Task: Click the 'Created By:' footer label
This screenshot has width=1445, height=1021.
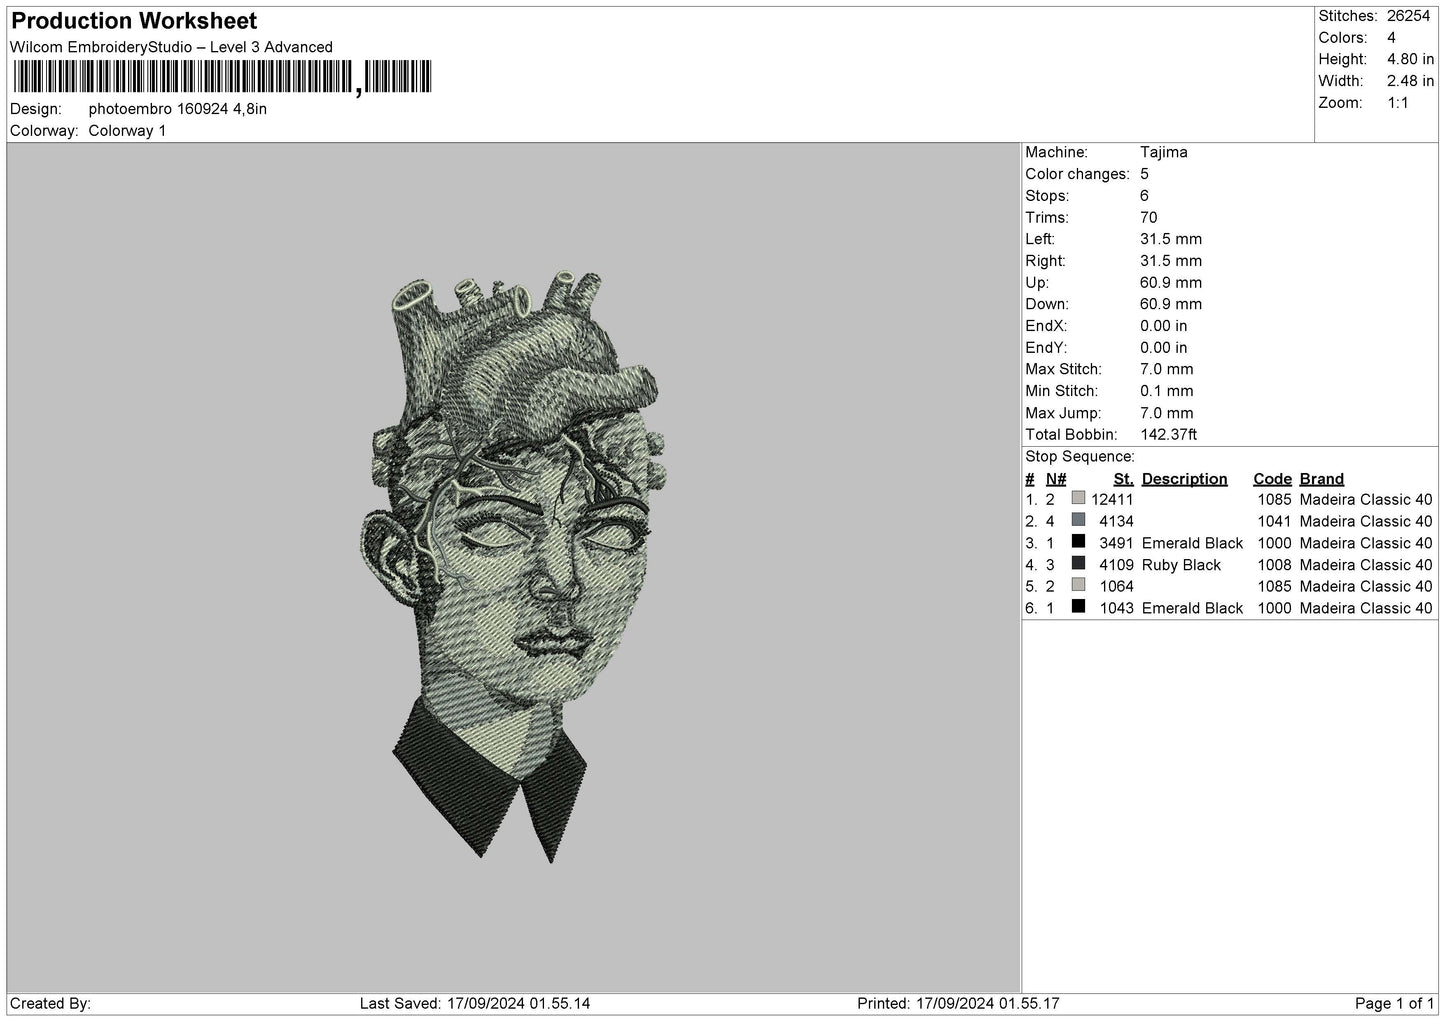Action: pos(50,1003)
